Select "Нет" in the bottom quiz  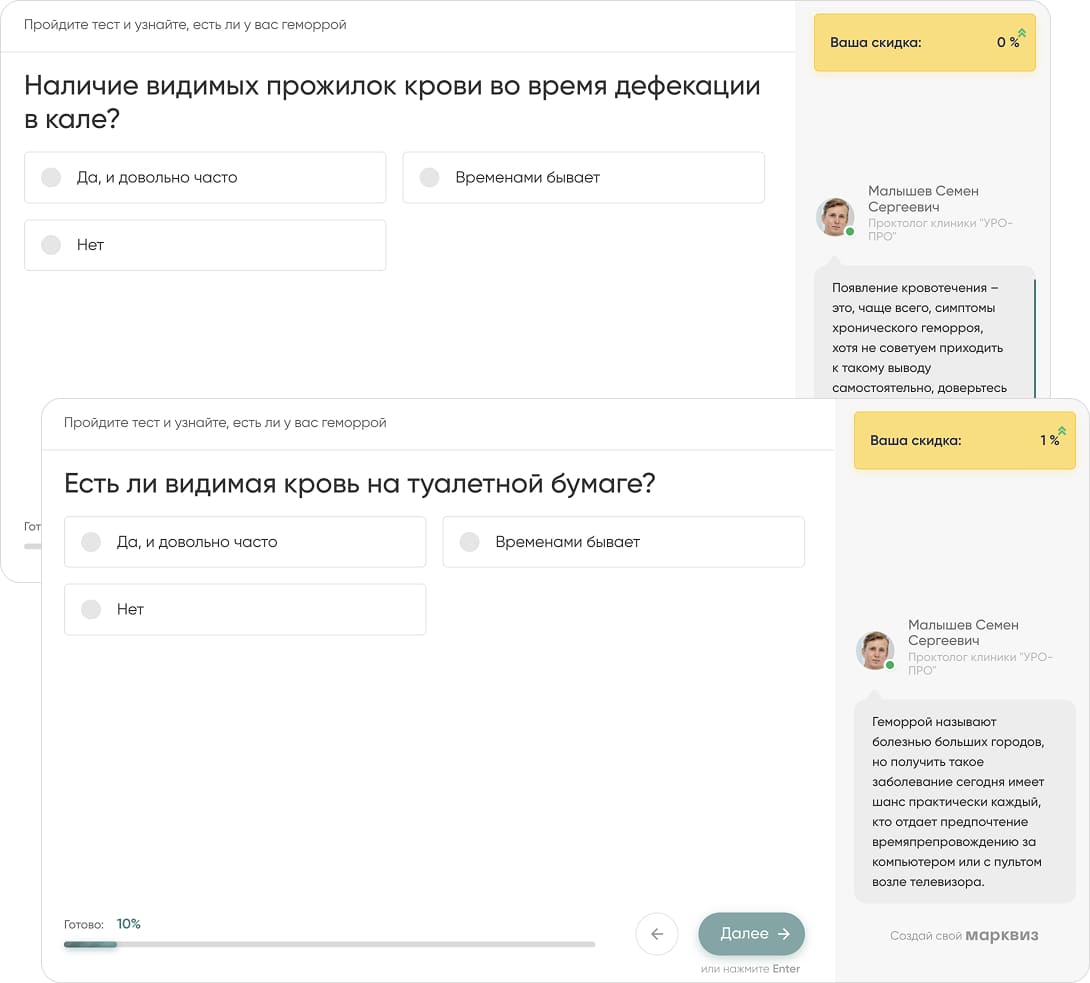pyautogui.click(x=245, y=610)
